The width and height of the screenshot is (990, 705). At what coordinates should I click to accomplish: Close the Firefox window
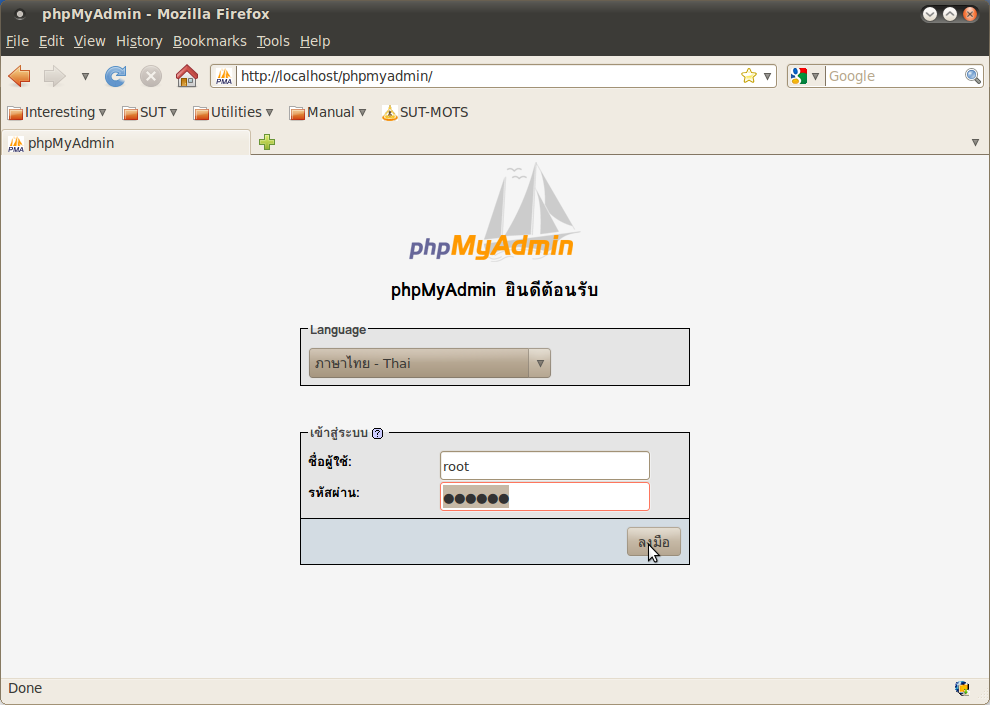(x=970, y=14)
